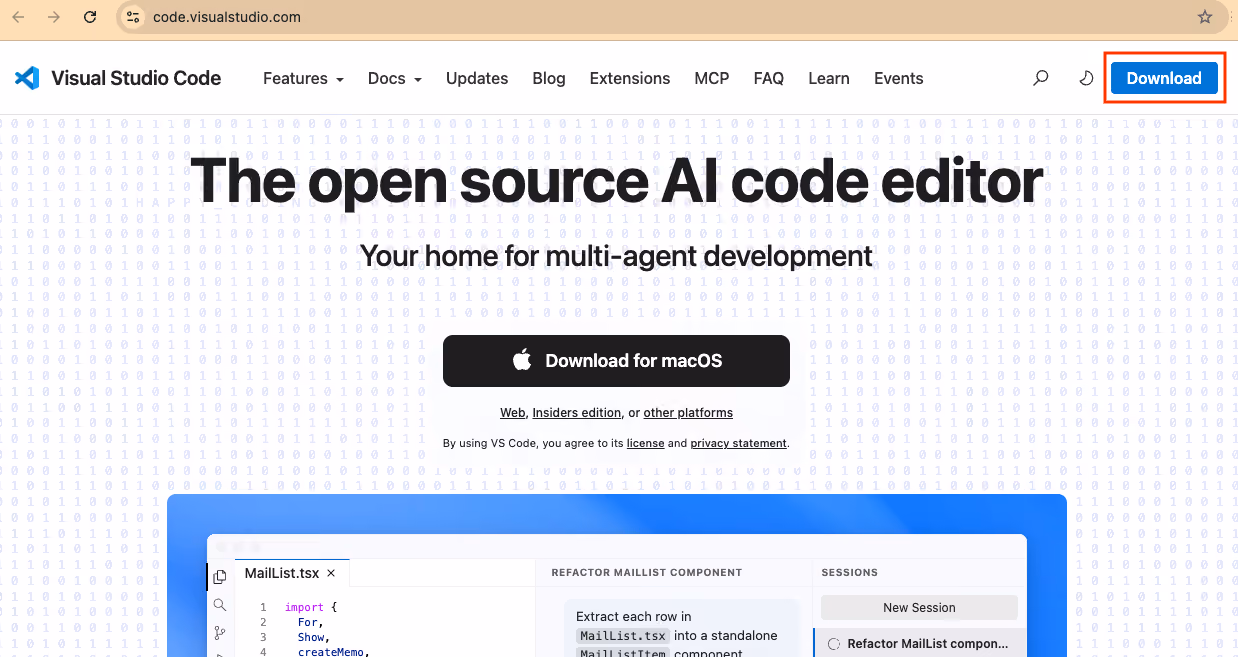Image resolution: width=1238 pixels, height=657 pixels.
Task: Click Download for macOS button
Action: click(616, 361)
